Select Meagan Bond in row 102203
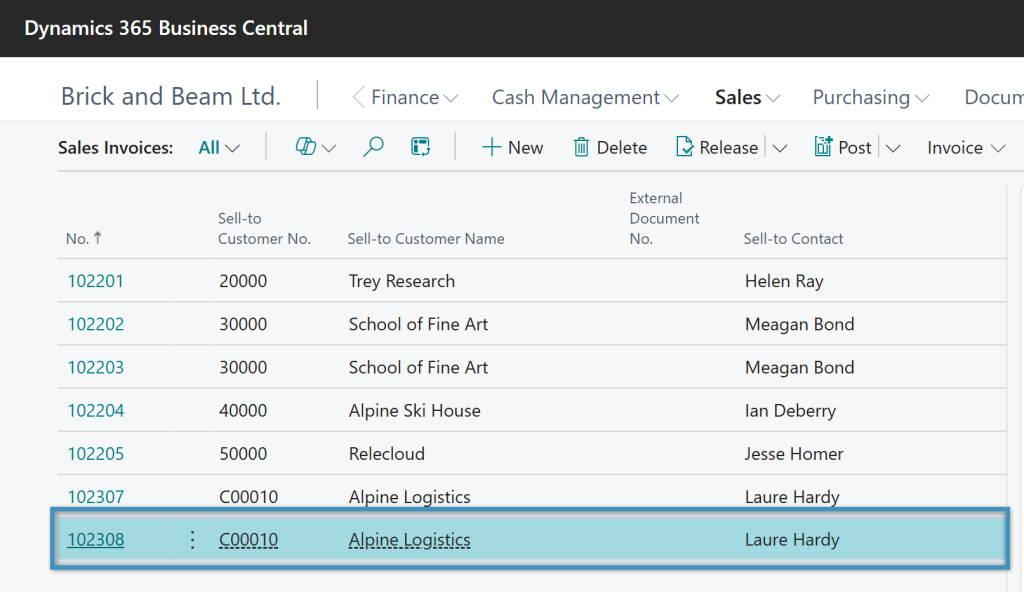Viewport: 1024px width, 592px height. point(799,367)
